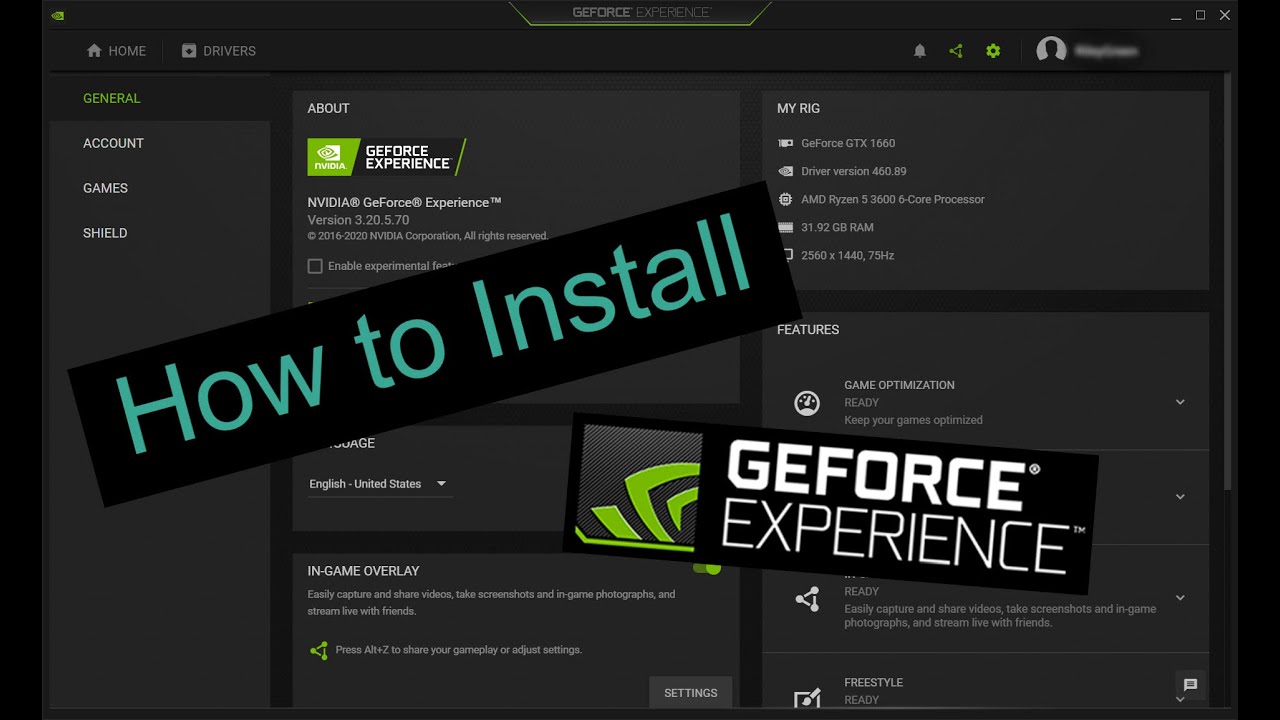Toggle the In-Game Overlay switch
This screenshot has width=1280, height=720.
[708, 568]
